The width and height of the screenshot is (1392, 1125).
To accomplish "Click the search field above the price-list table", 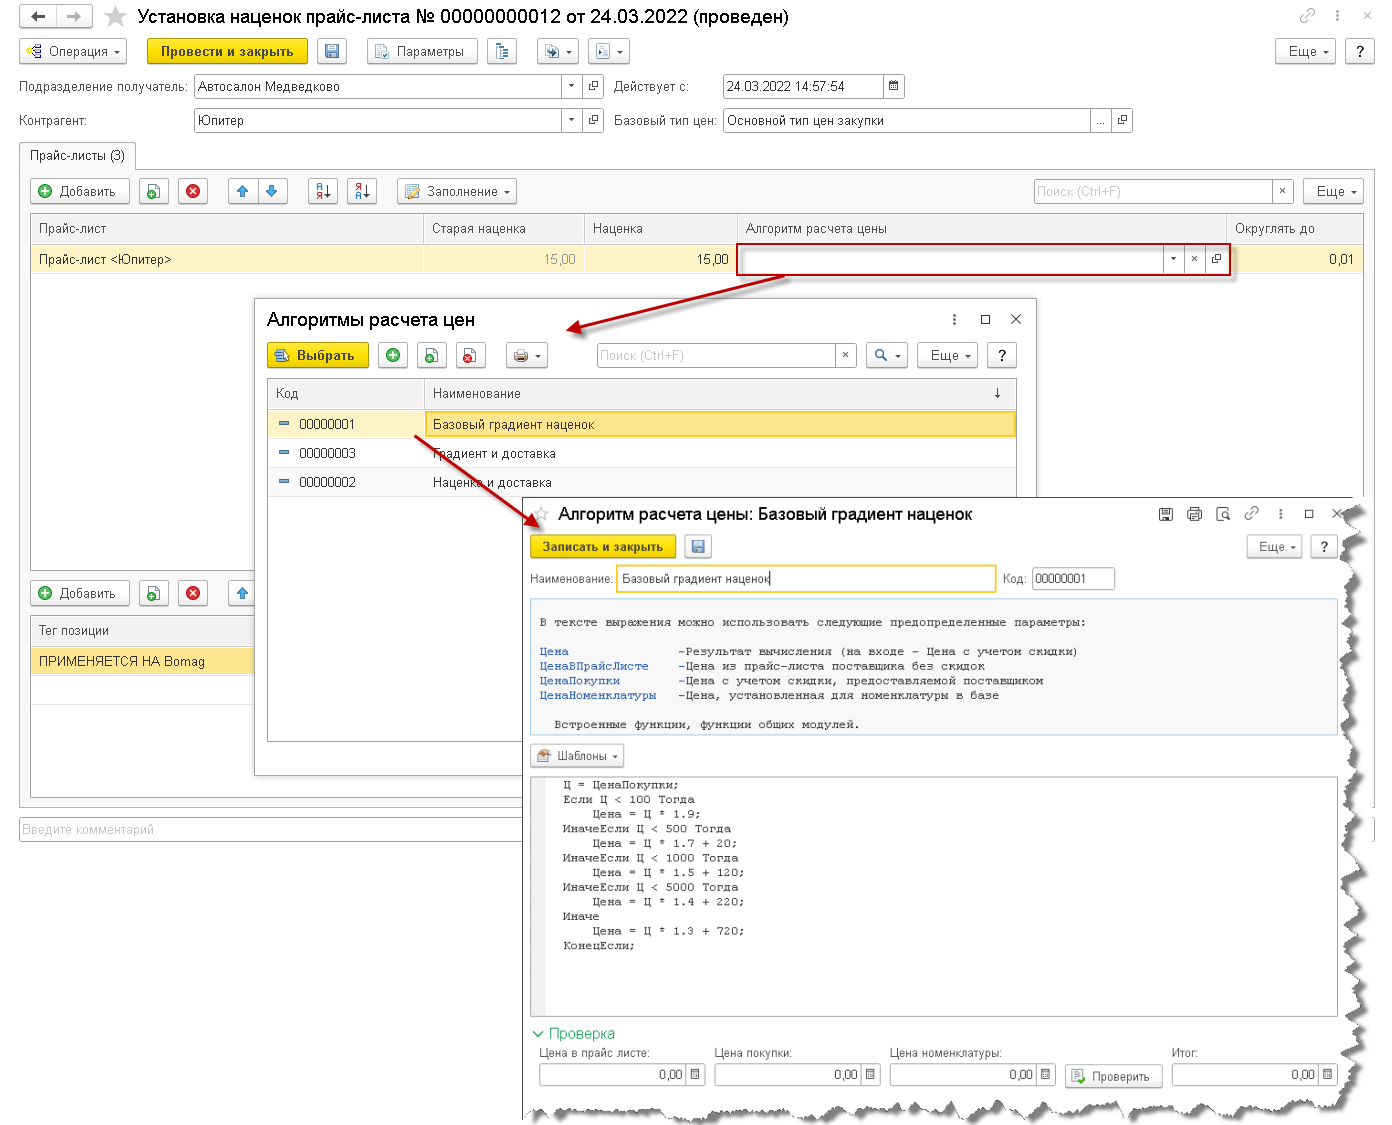I will tap(1153, 191).
